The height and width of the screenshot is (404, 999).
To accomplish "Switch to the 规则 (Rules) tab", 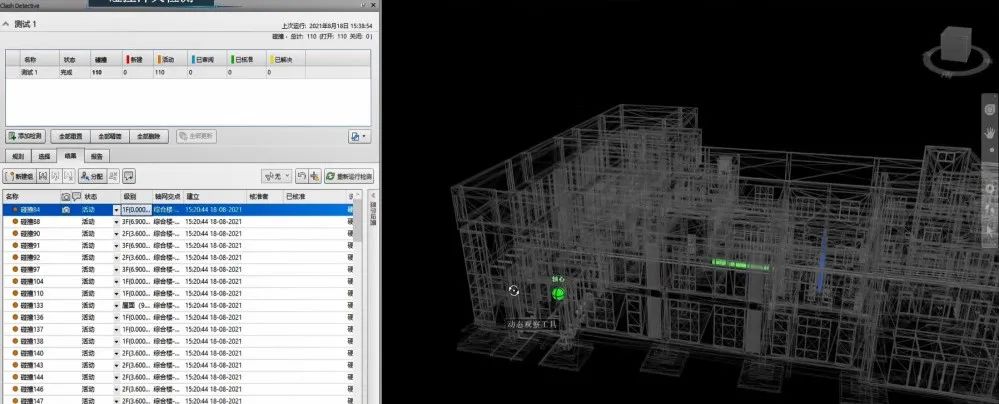I will (17, 156).
